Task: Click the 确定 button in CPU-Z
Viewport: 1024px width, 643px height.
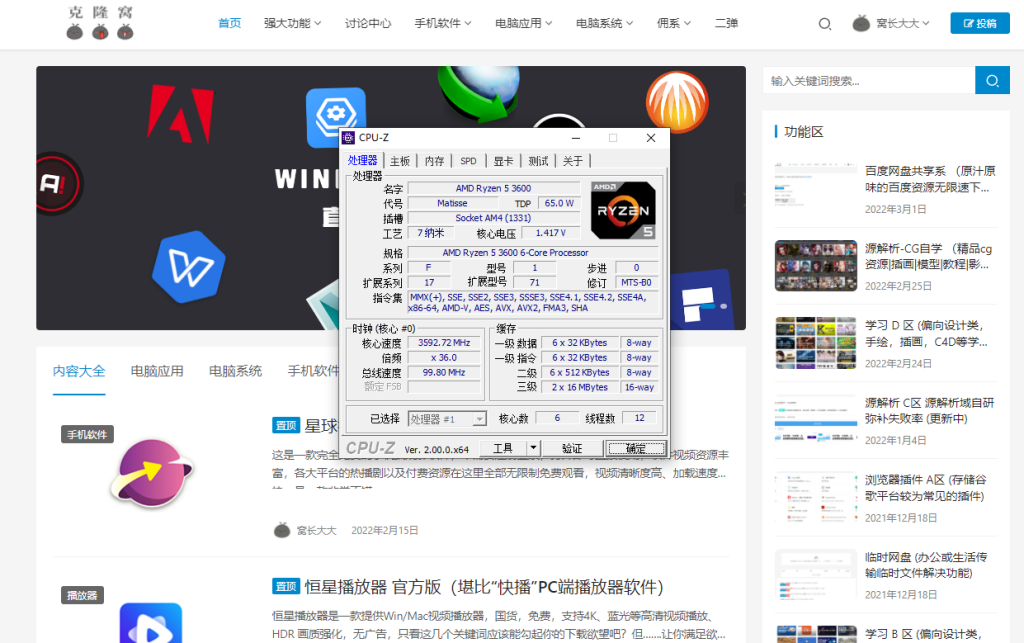Action: pos(636,448)
